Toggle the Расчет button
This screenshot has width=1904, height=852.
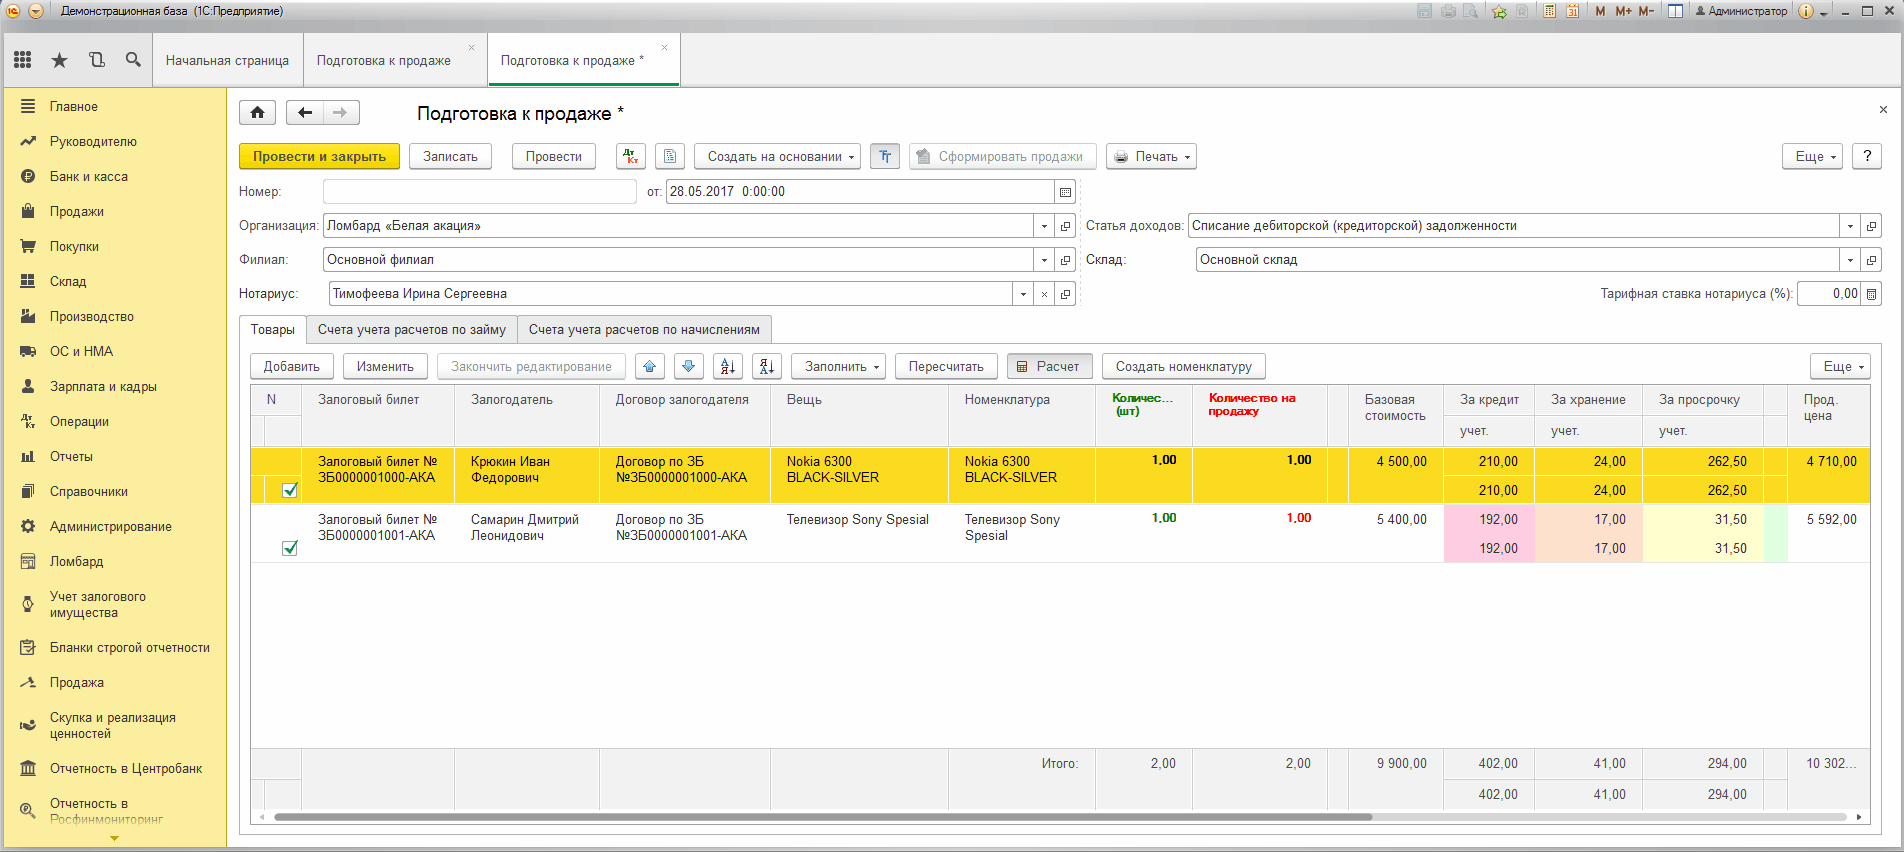pos(1049,367)
